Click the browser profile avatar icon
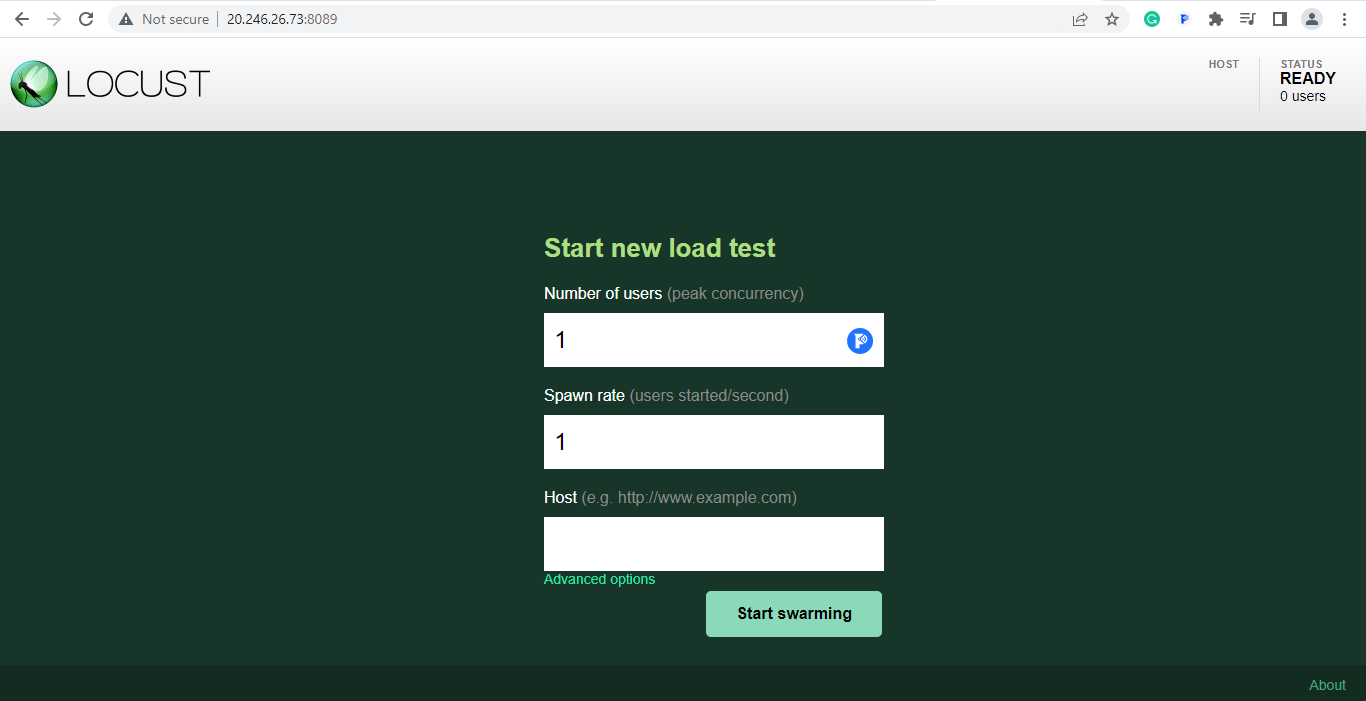This screenshot has height=701, width=1366. click(1311, 18)
